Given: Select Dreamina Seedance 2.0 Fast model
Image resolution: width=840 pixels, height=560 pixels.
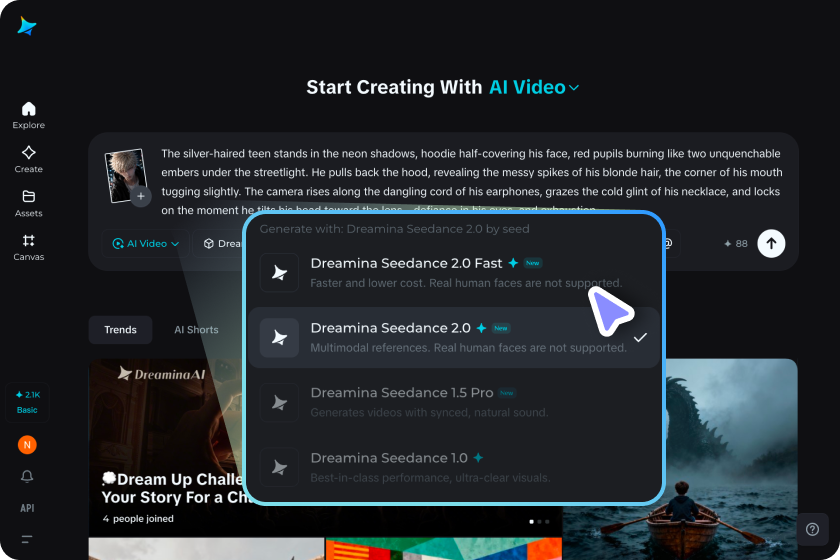Looking at the screenshot, I should coord(454,272).
